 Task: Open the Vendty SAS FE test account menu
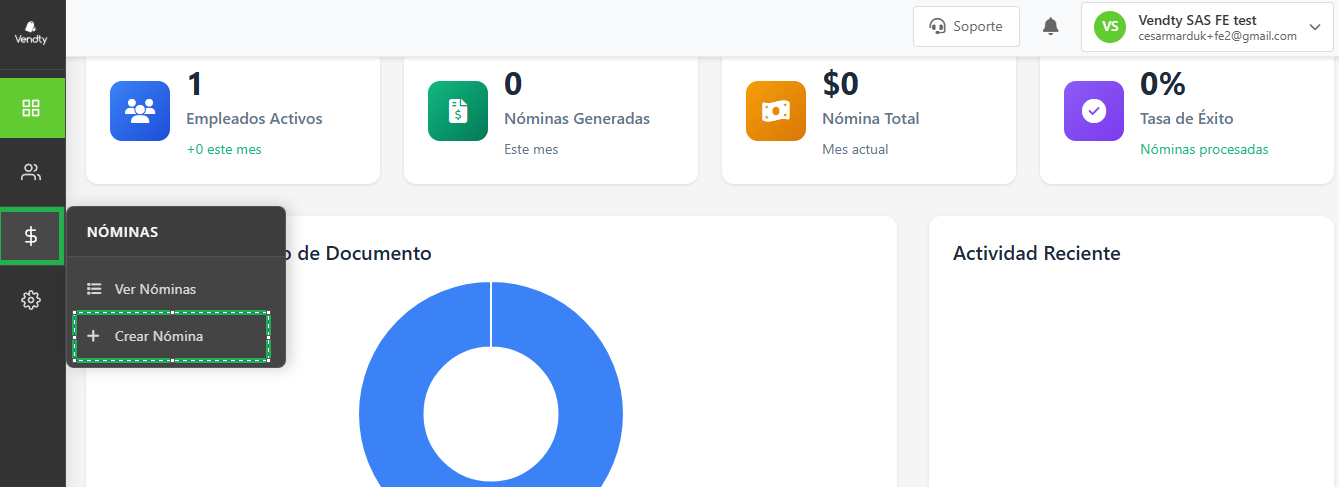[x=1207, y=27]
